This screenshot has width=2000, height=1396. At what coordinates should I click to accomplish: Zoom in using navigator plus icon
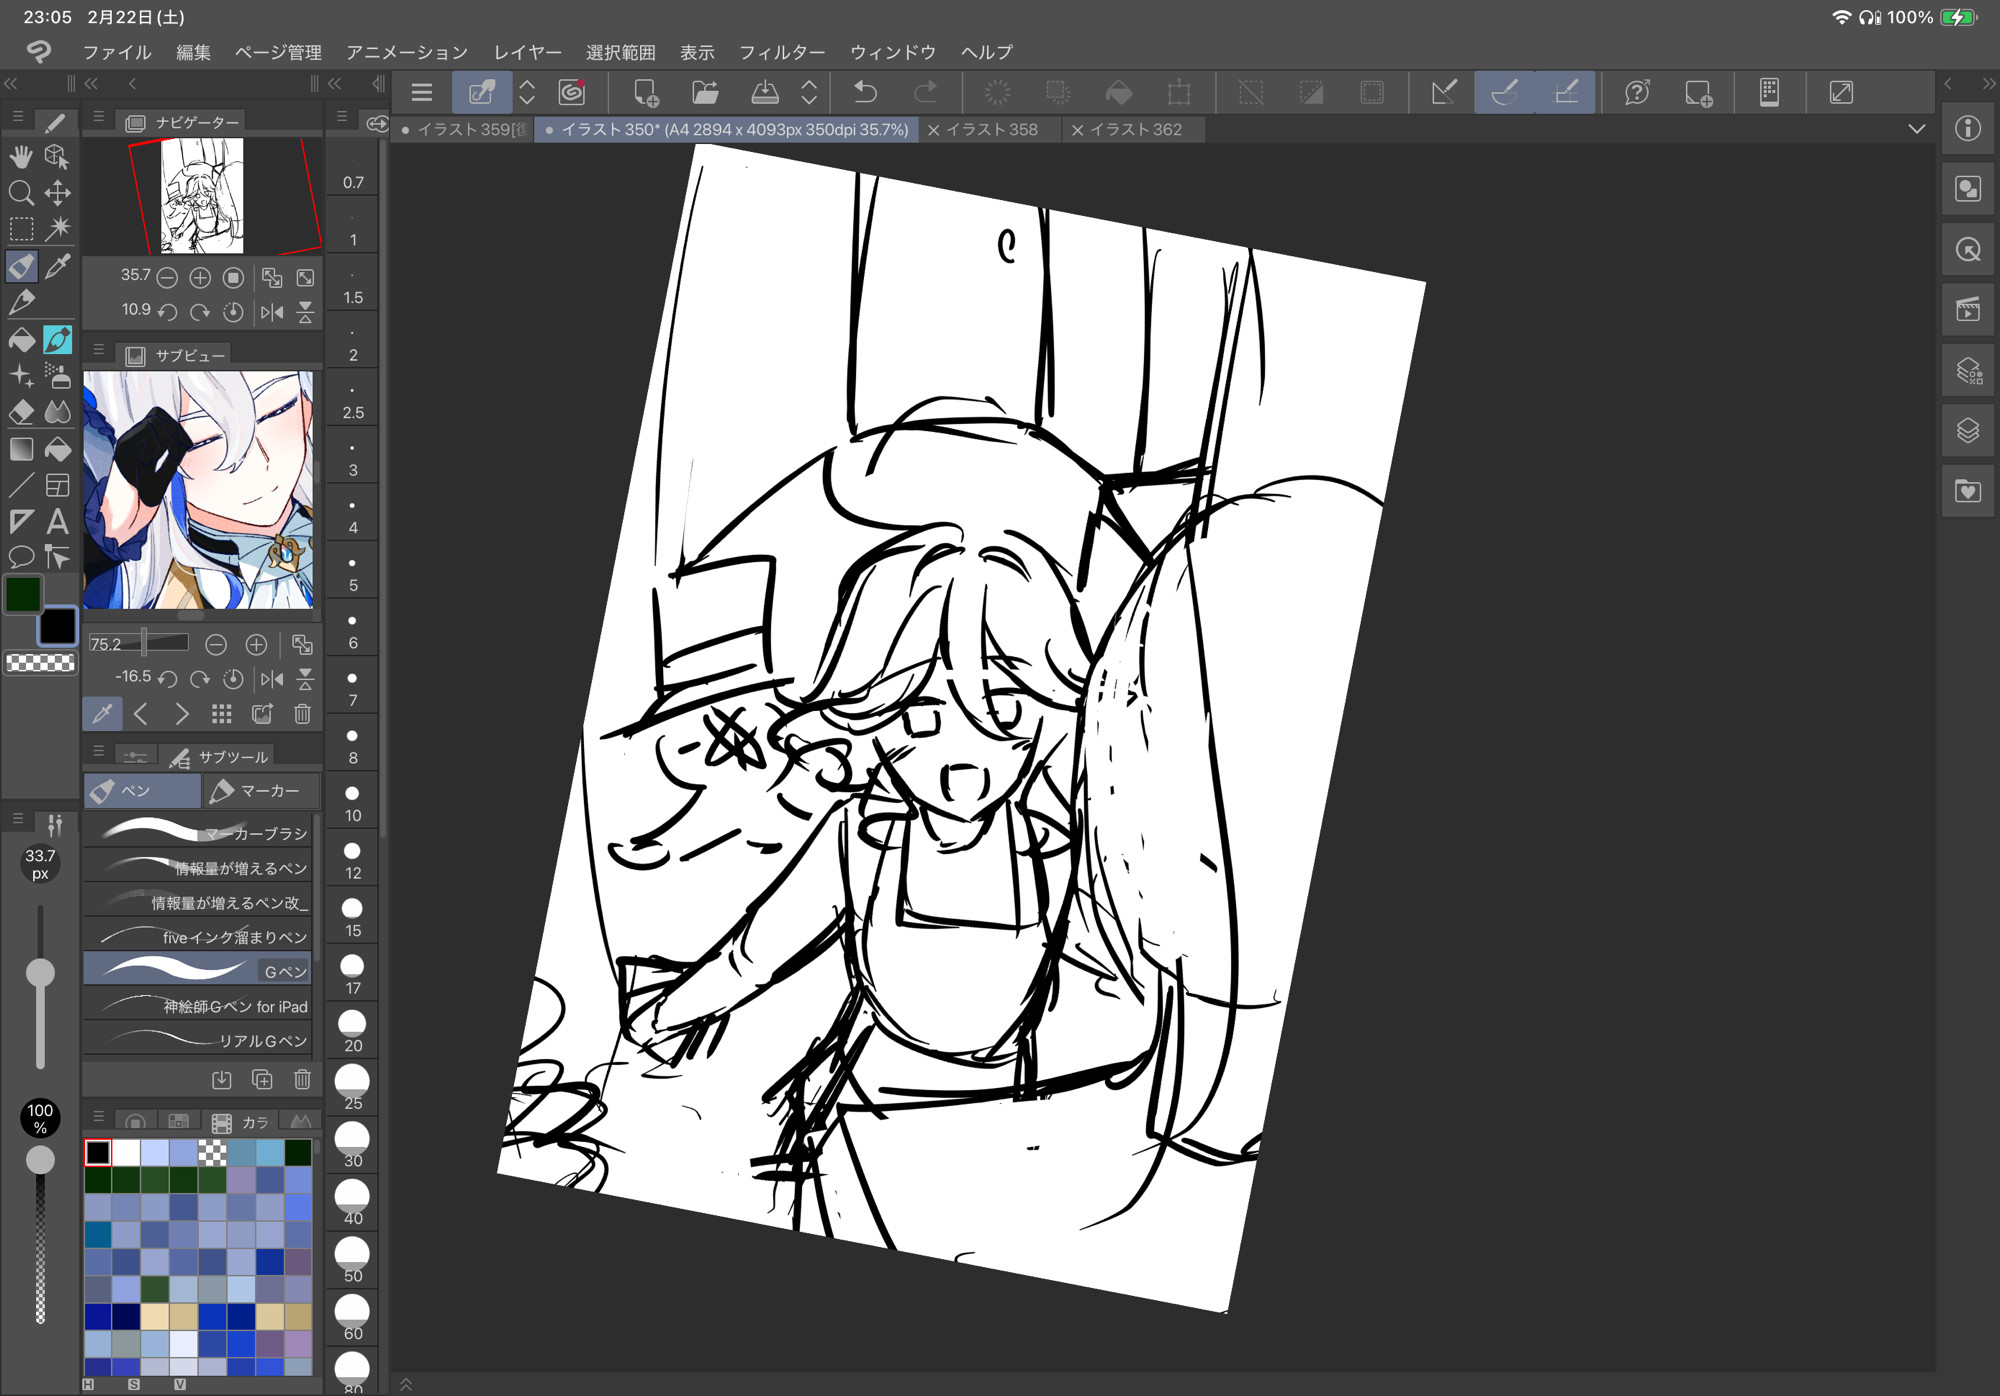click(200, 277)
